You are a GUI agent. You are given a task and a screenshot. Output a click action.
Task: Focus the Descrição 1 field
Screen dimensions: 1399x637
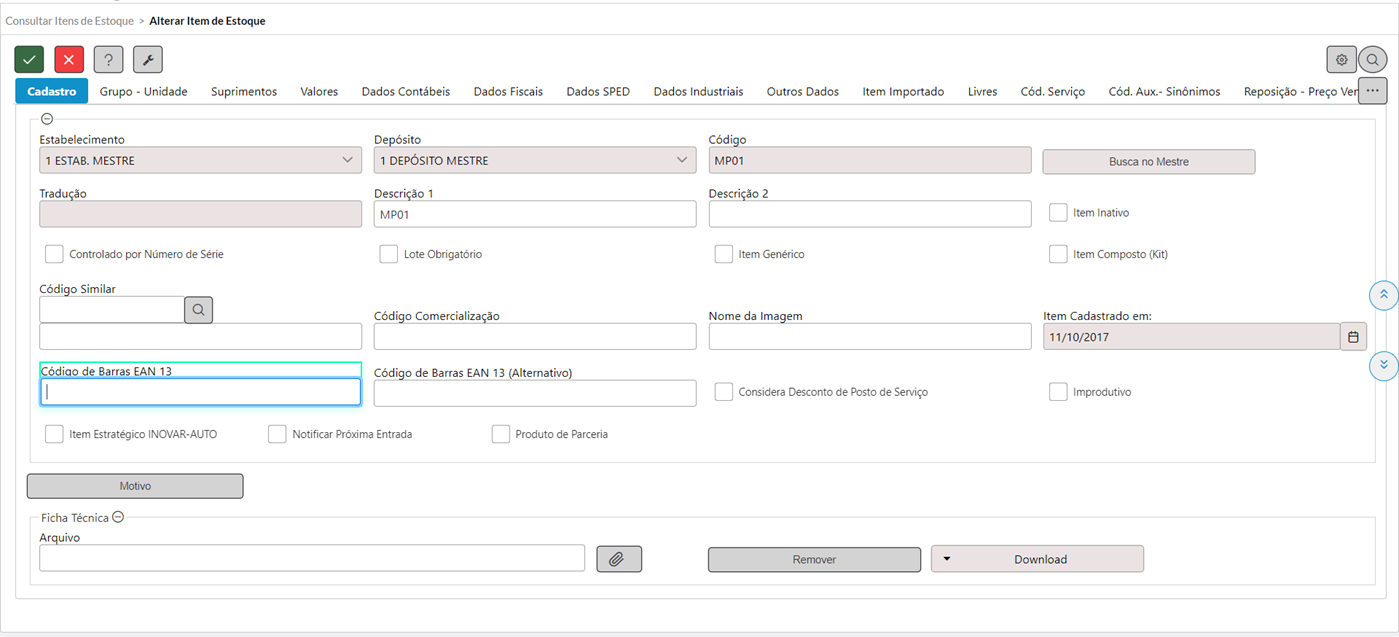pyautogui.click(x=535, y=214)
